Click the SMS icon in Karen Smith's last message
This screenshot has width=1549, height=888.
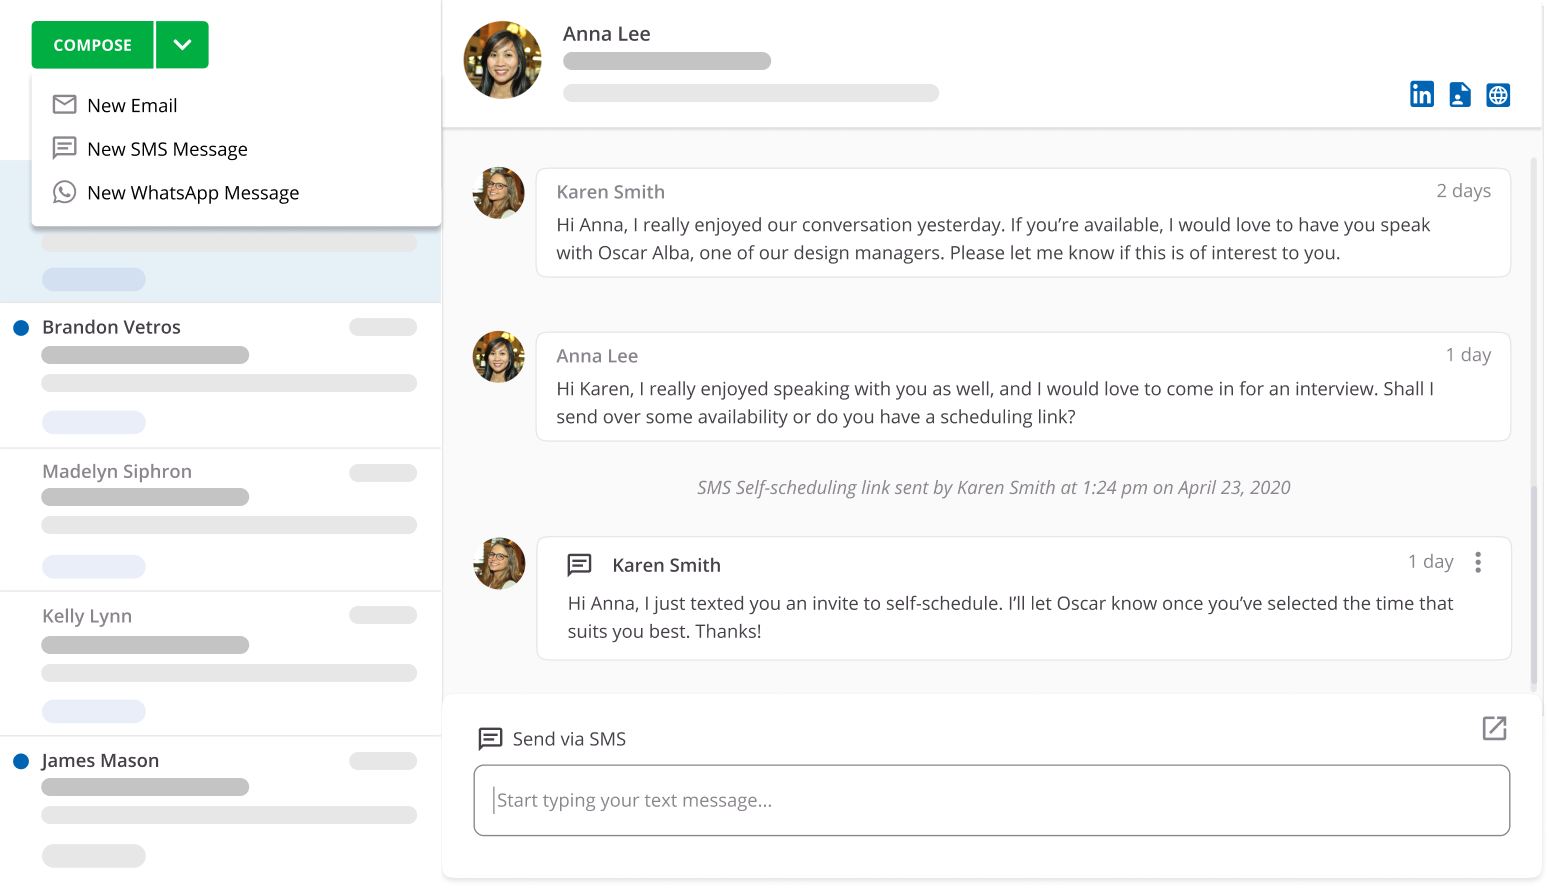pyautogui.click(x=580, y=565)
